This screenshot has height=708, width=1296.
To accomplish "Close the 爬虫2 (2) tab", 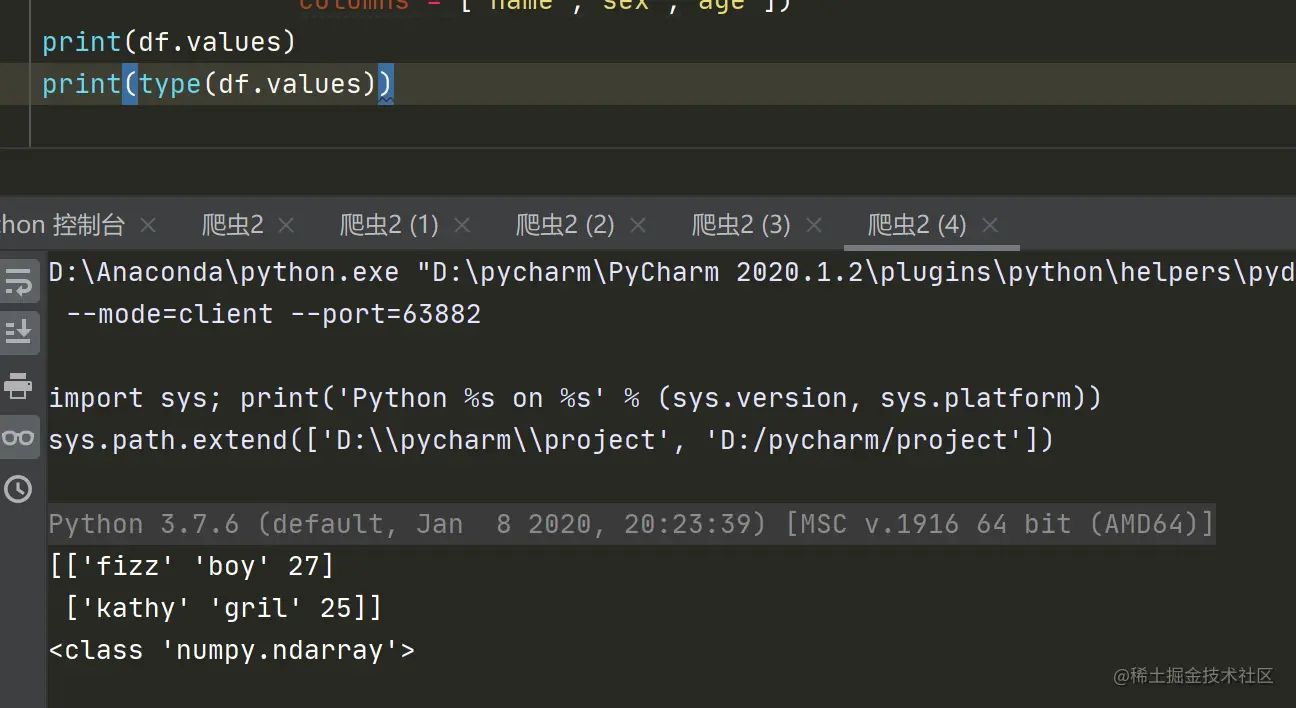I will coord(638,225).
